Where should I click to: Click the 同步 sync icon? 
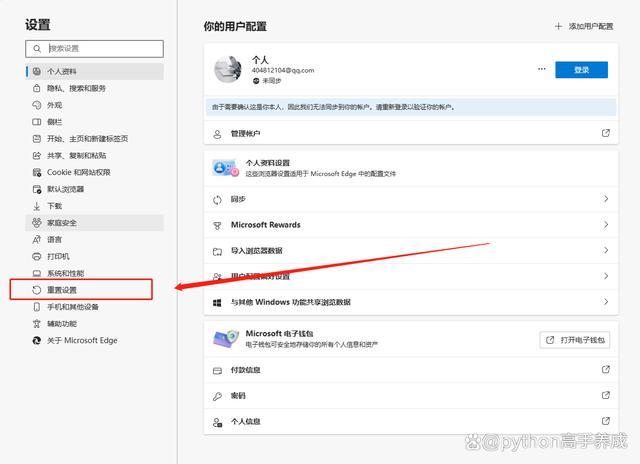(x=217, y=199)
